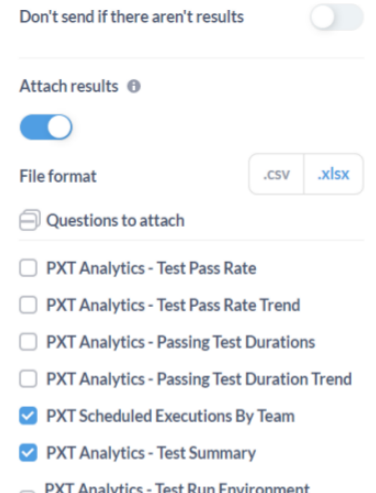The width and height of the screenshot is (376, 493).
Task: Enable Don't send if there aren't results toggle
Action: [337, 17]
